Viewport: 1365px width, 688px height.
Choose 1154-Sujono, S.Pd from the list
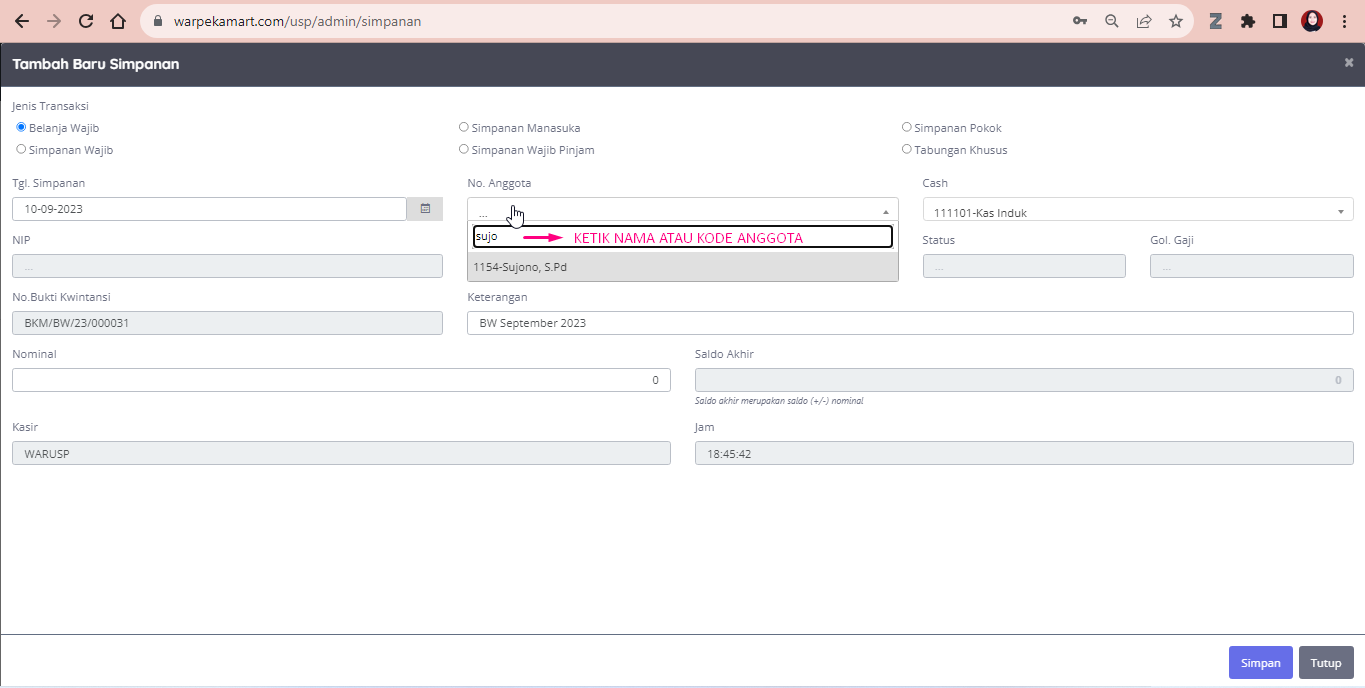683,267
